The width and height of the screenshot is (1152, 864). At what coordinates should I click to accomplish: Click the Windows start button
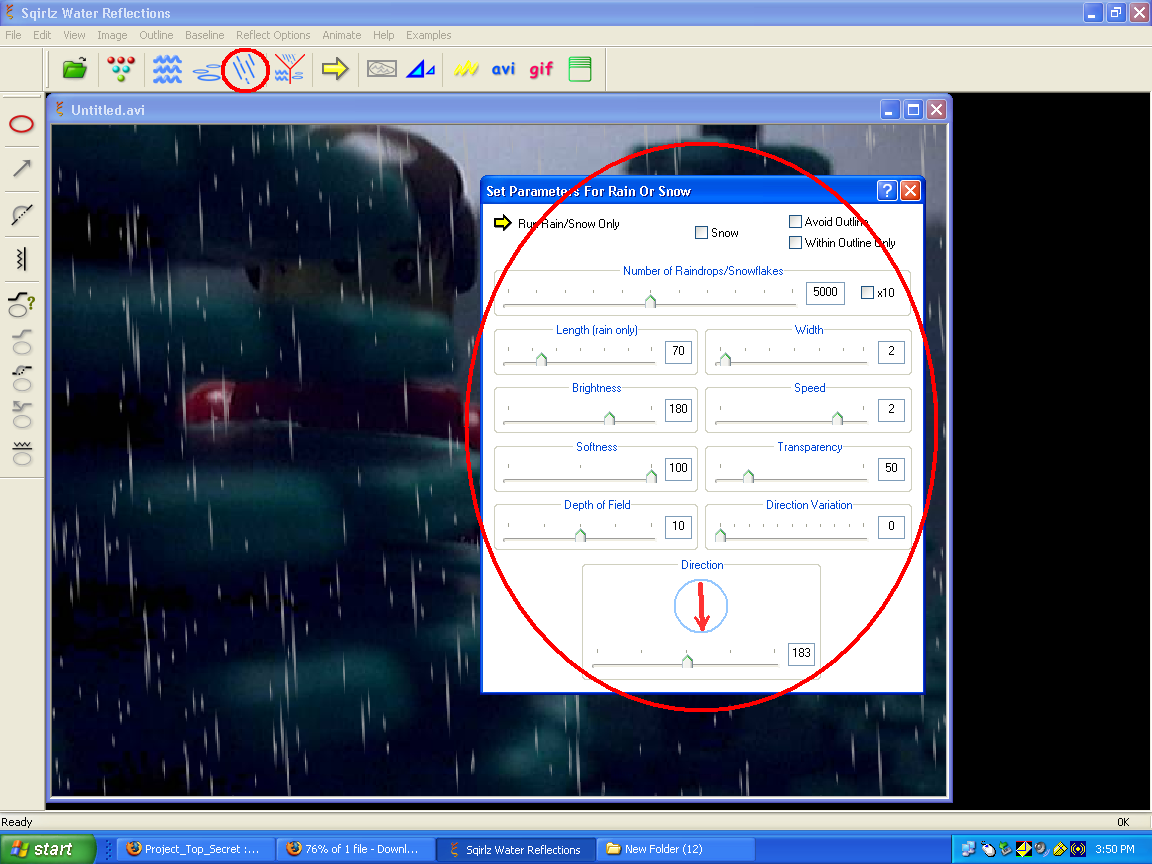click(48, 849)
